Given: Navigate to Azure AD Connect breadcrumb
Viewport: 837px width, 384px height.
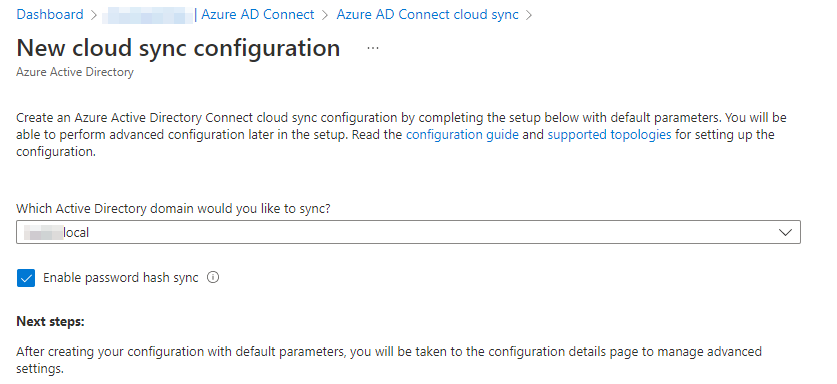Looking at the screenshot, I should (258, 14).
